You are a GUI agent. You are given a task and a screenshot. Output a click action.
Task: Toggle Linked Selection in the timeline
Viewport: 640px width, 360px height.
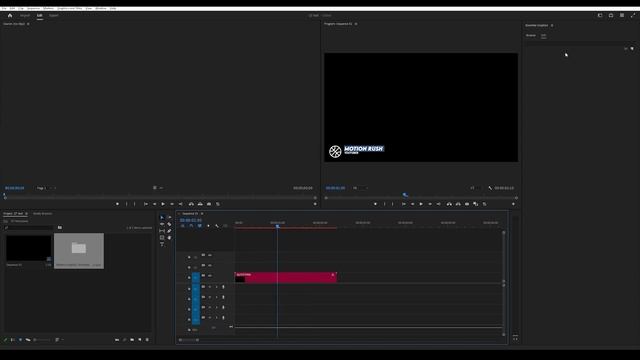(x=200, y=226)
